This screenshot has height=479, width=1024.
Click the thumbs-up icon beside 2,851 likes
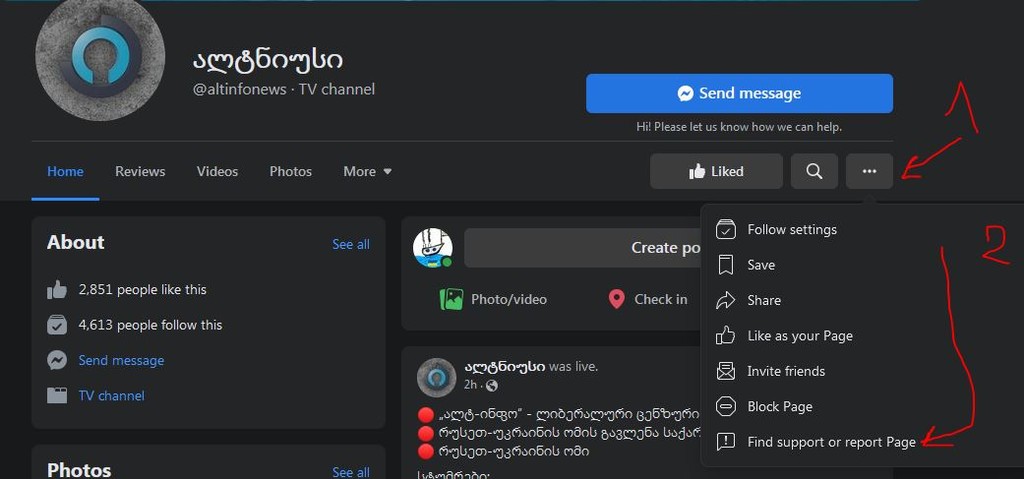click(x=57, y=289)
